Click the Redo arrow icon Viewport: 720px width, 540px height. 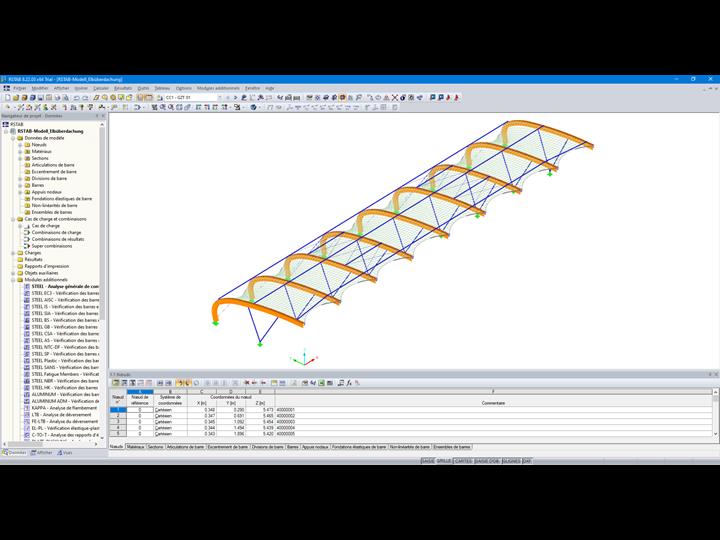point(85,97)
